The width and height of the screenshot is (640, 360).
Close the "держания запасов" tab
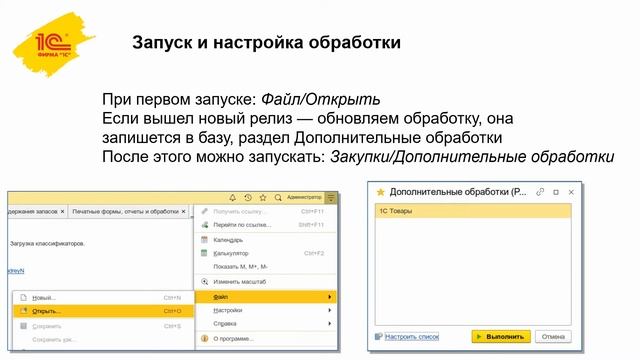tap(62, 211)
